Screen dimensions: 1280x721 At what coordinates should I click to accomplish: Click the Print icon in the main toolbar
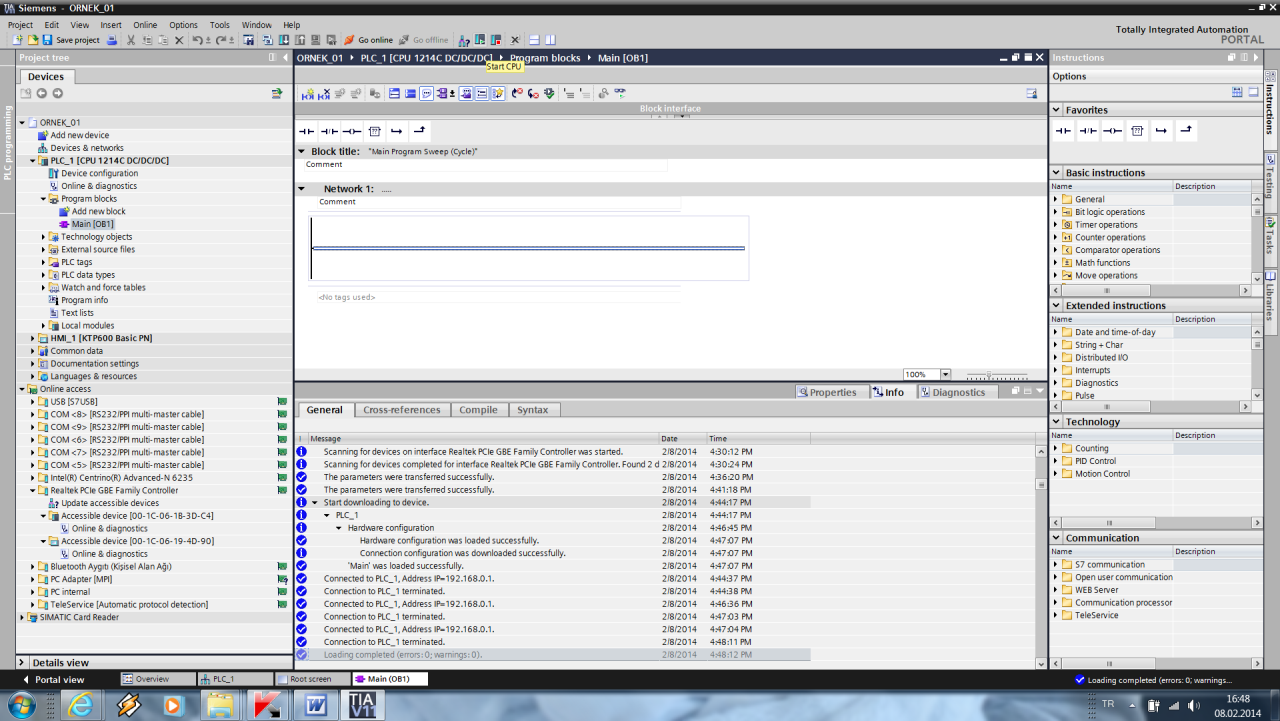(x=112, y=40)
